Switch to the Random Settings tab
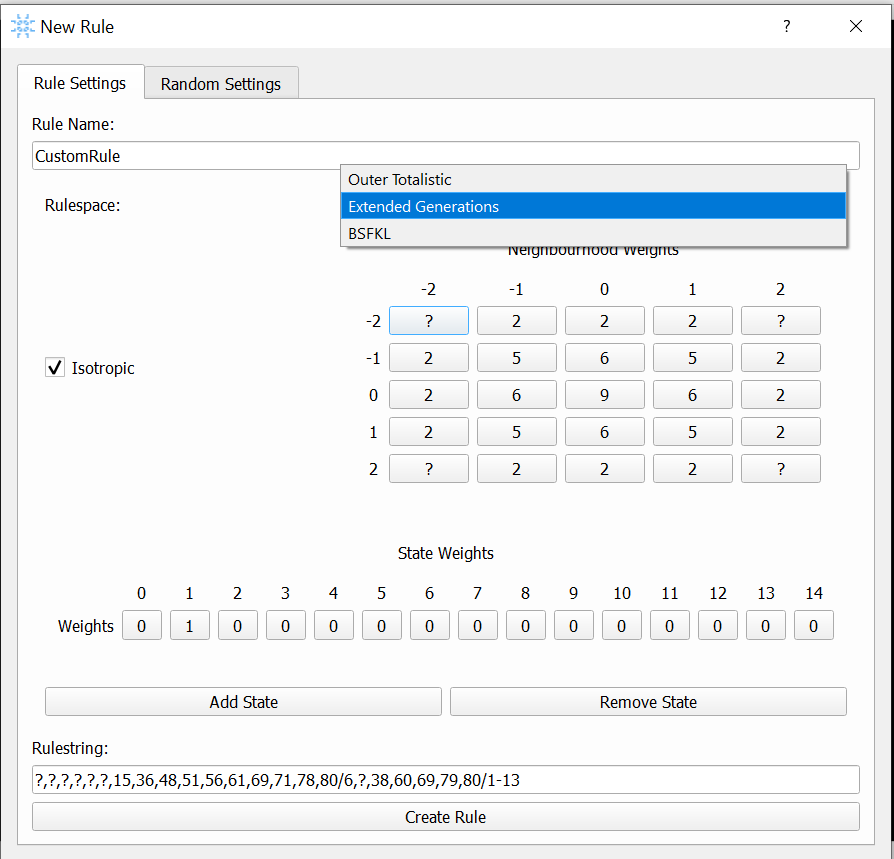Image resolution: width=894 pixels, height=859 pixels. pyautogui.click(x=221, y=83)
